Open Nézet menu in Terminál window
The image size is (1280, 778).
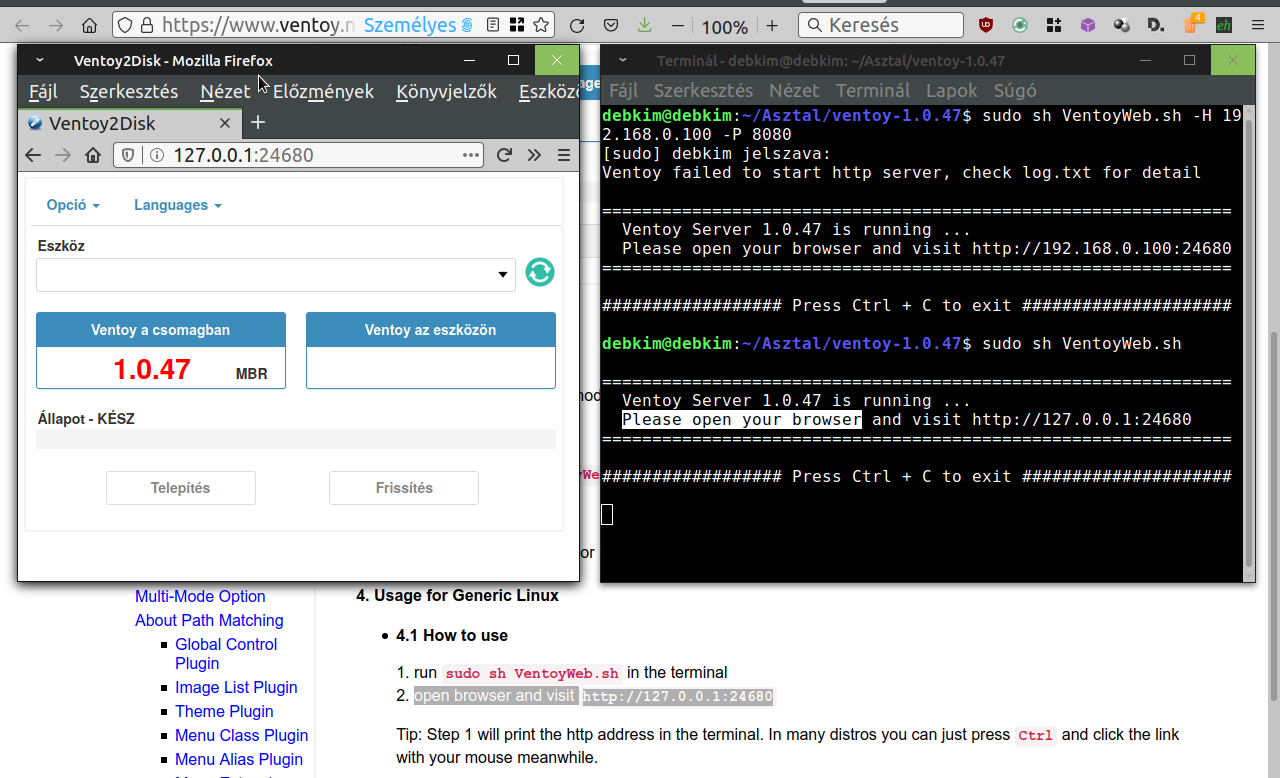[793, 90]
